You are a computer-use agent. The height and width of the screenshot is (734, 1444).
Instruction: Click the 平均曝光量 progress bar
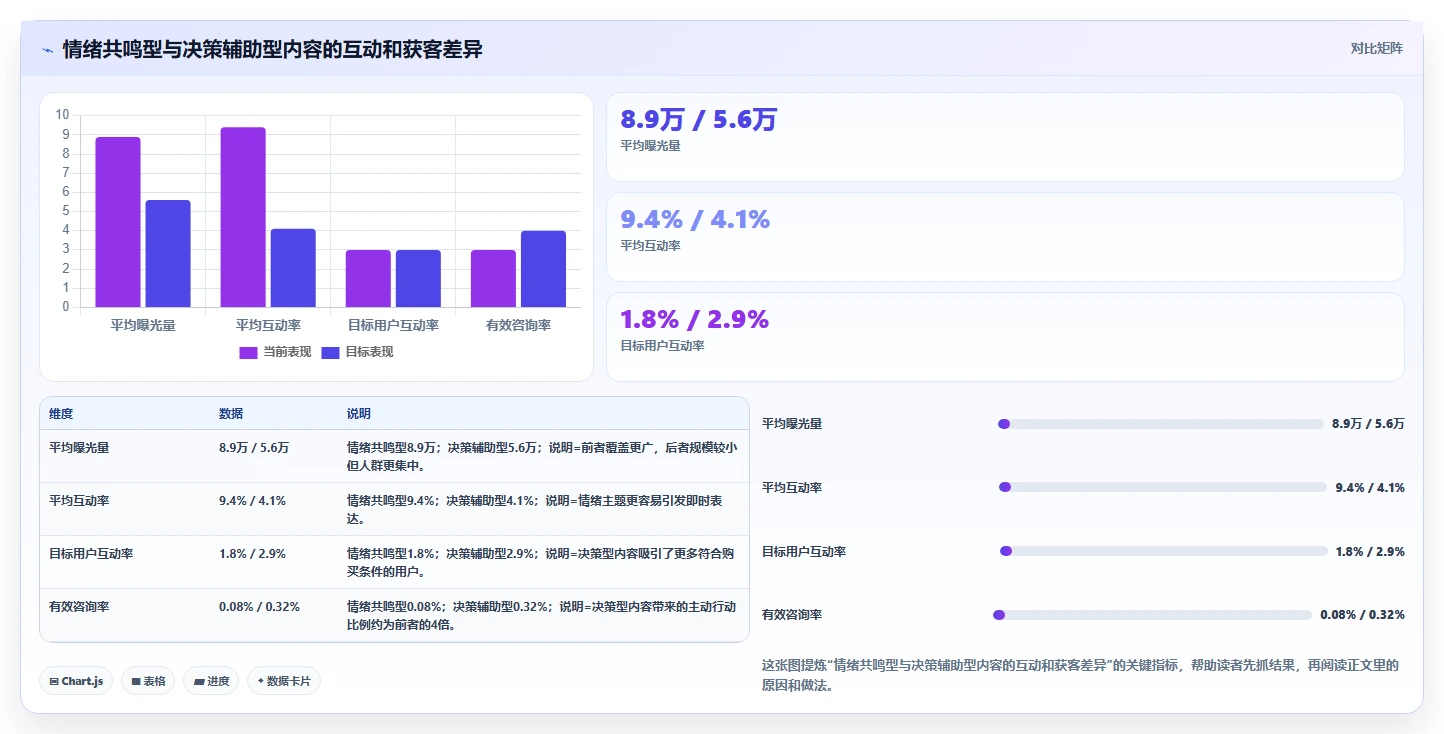coord(1161,424)
